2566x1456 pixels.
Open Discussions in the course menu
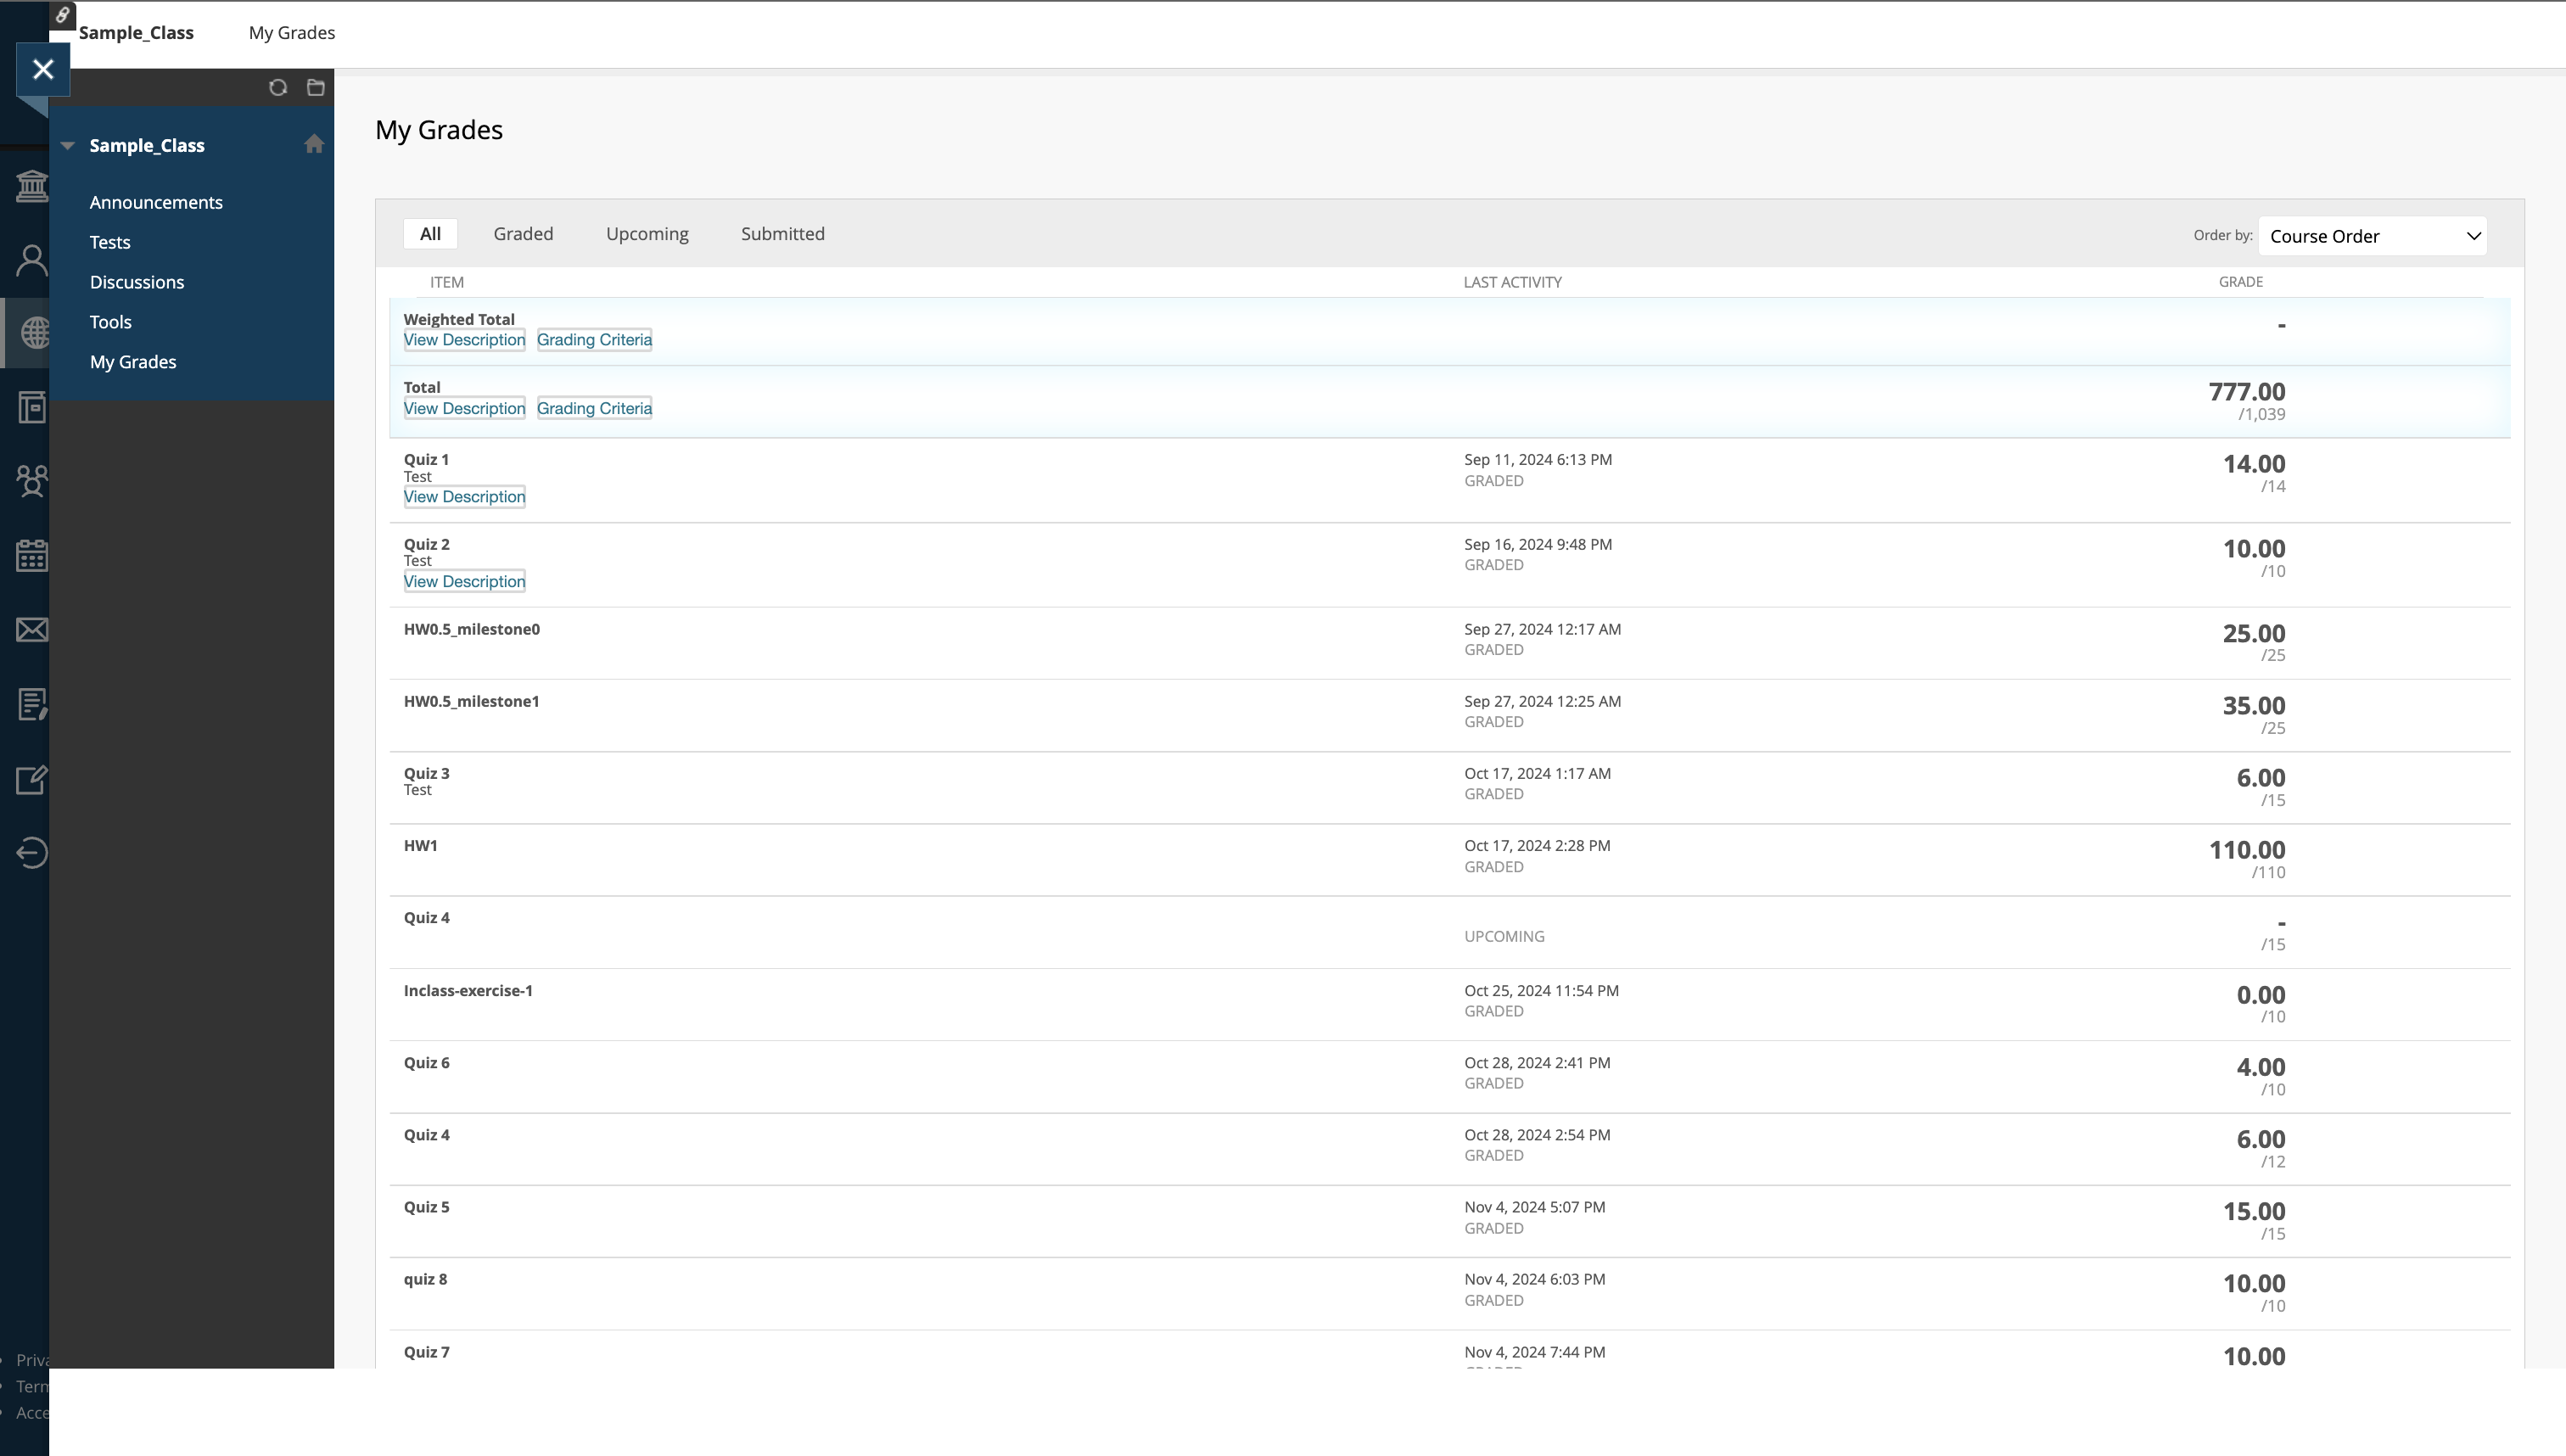137,282
